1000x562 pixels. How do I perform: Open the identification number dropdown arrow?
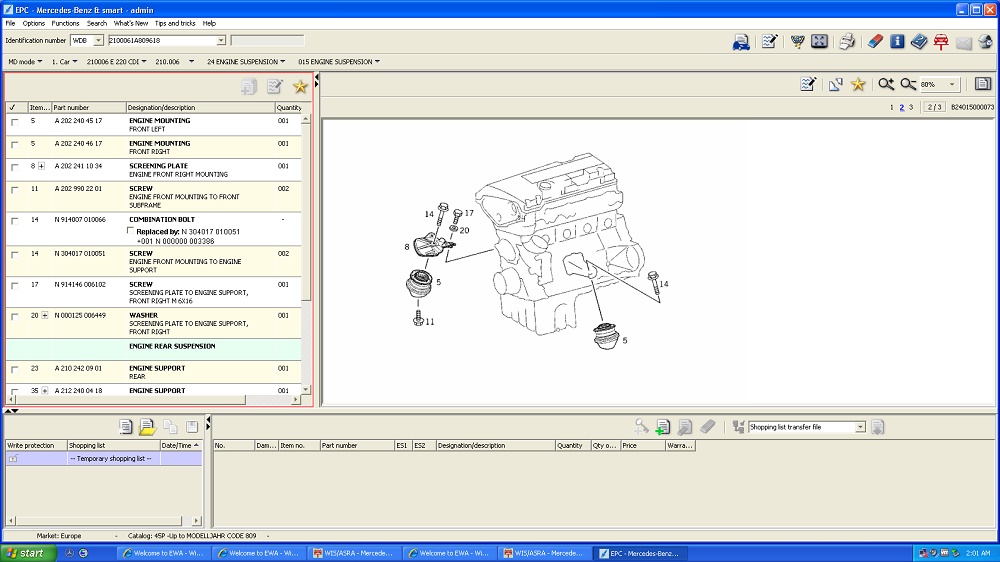point(221,40)
